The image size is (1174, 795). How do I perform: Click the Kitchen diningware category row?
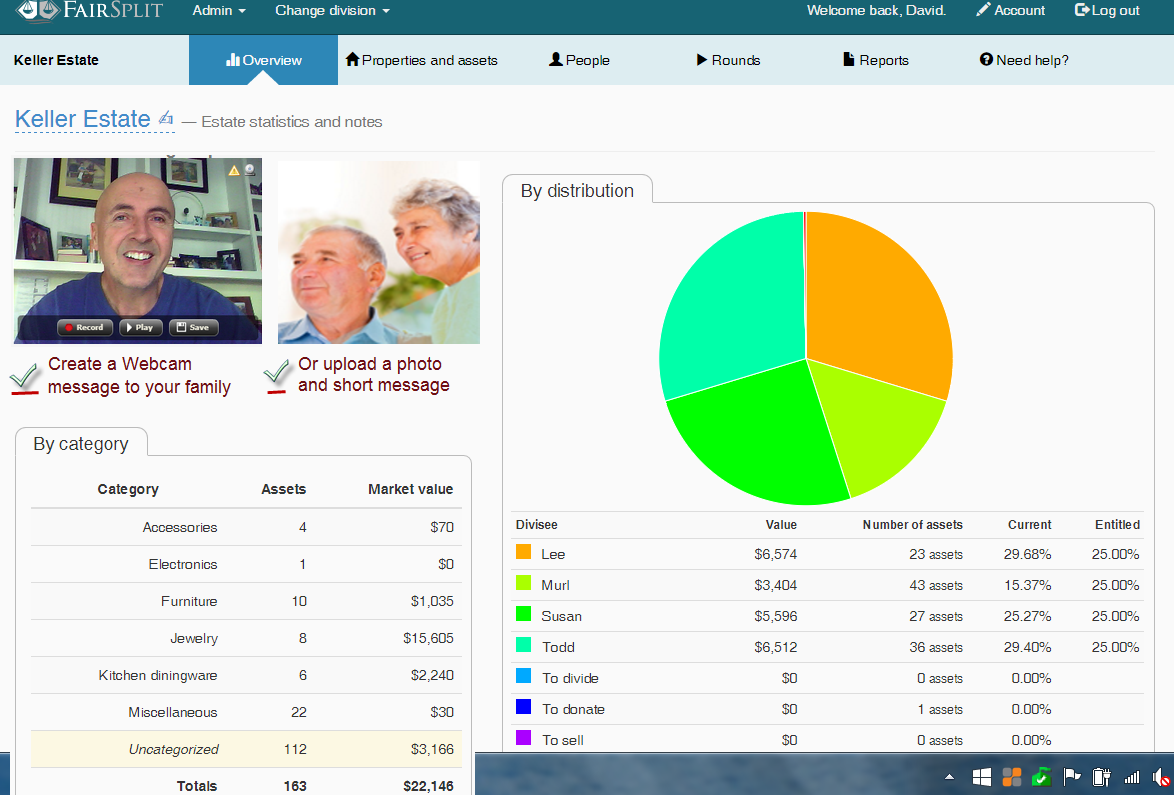tap(246, 675)
